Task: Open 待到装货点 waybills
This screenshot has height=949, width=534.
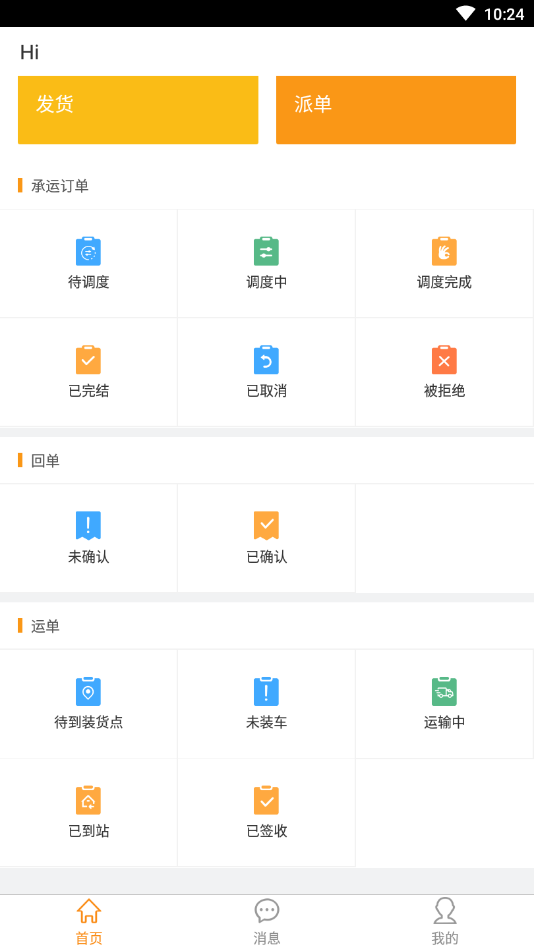Action: click(88, 703)
